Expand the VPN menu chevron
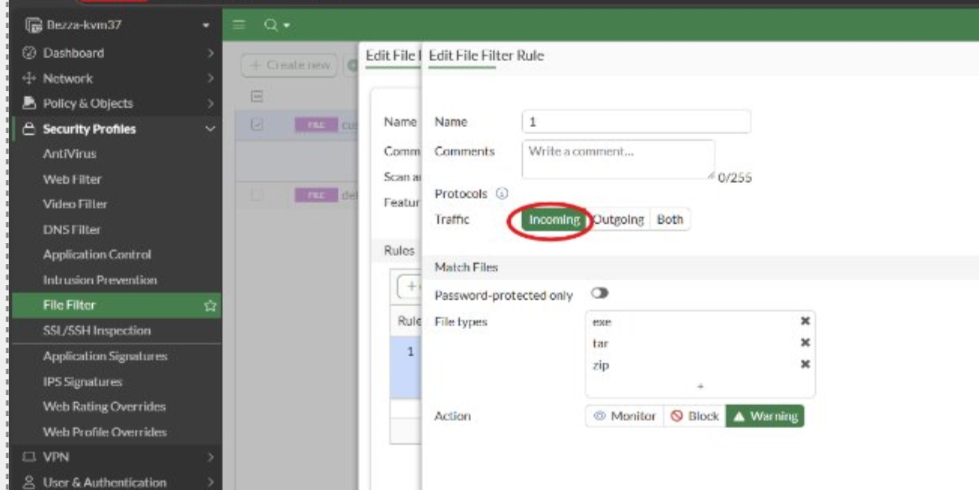Image resolution: width=979 pixels, height=490 pixels. (x=210, y=458)
